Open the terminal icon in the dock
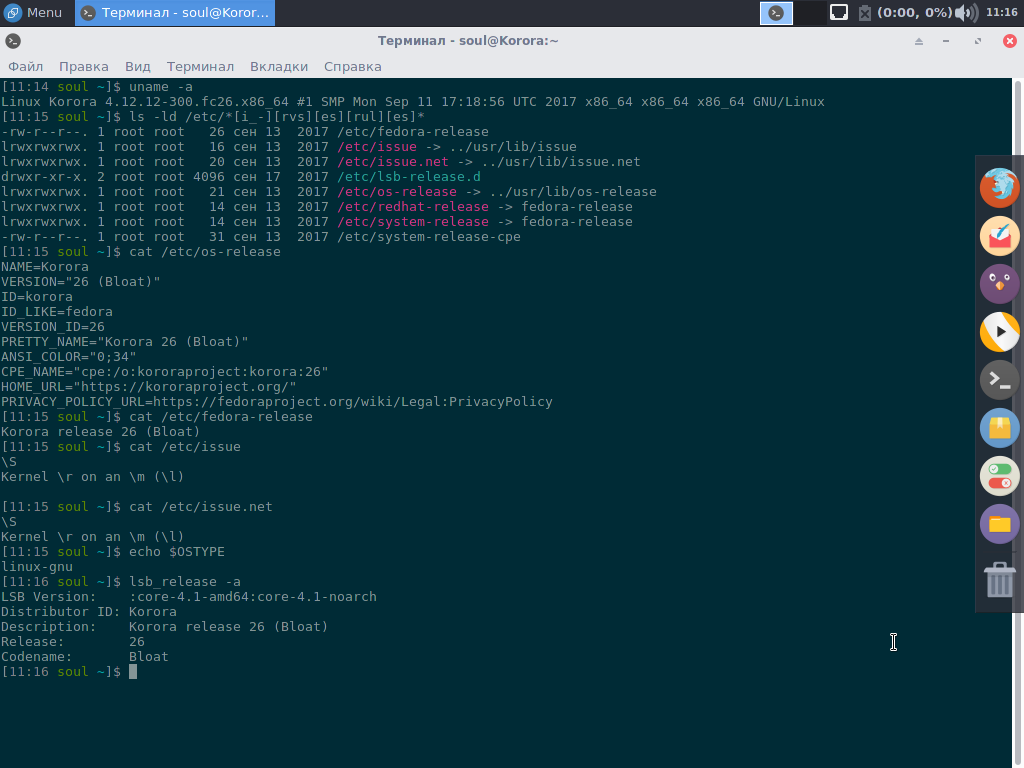This screenshot has width=1024, height=768. point(999,379)
